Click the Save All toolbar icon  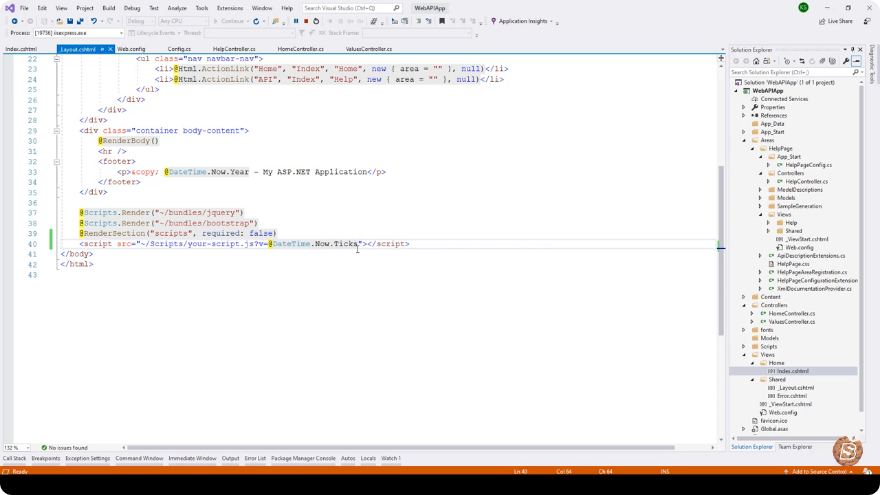tap(80, 21)
